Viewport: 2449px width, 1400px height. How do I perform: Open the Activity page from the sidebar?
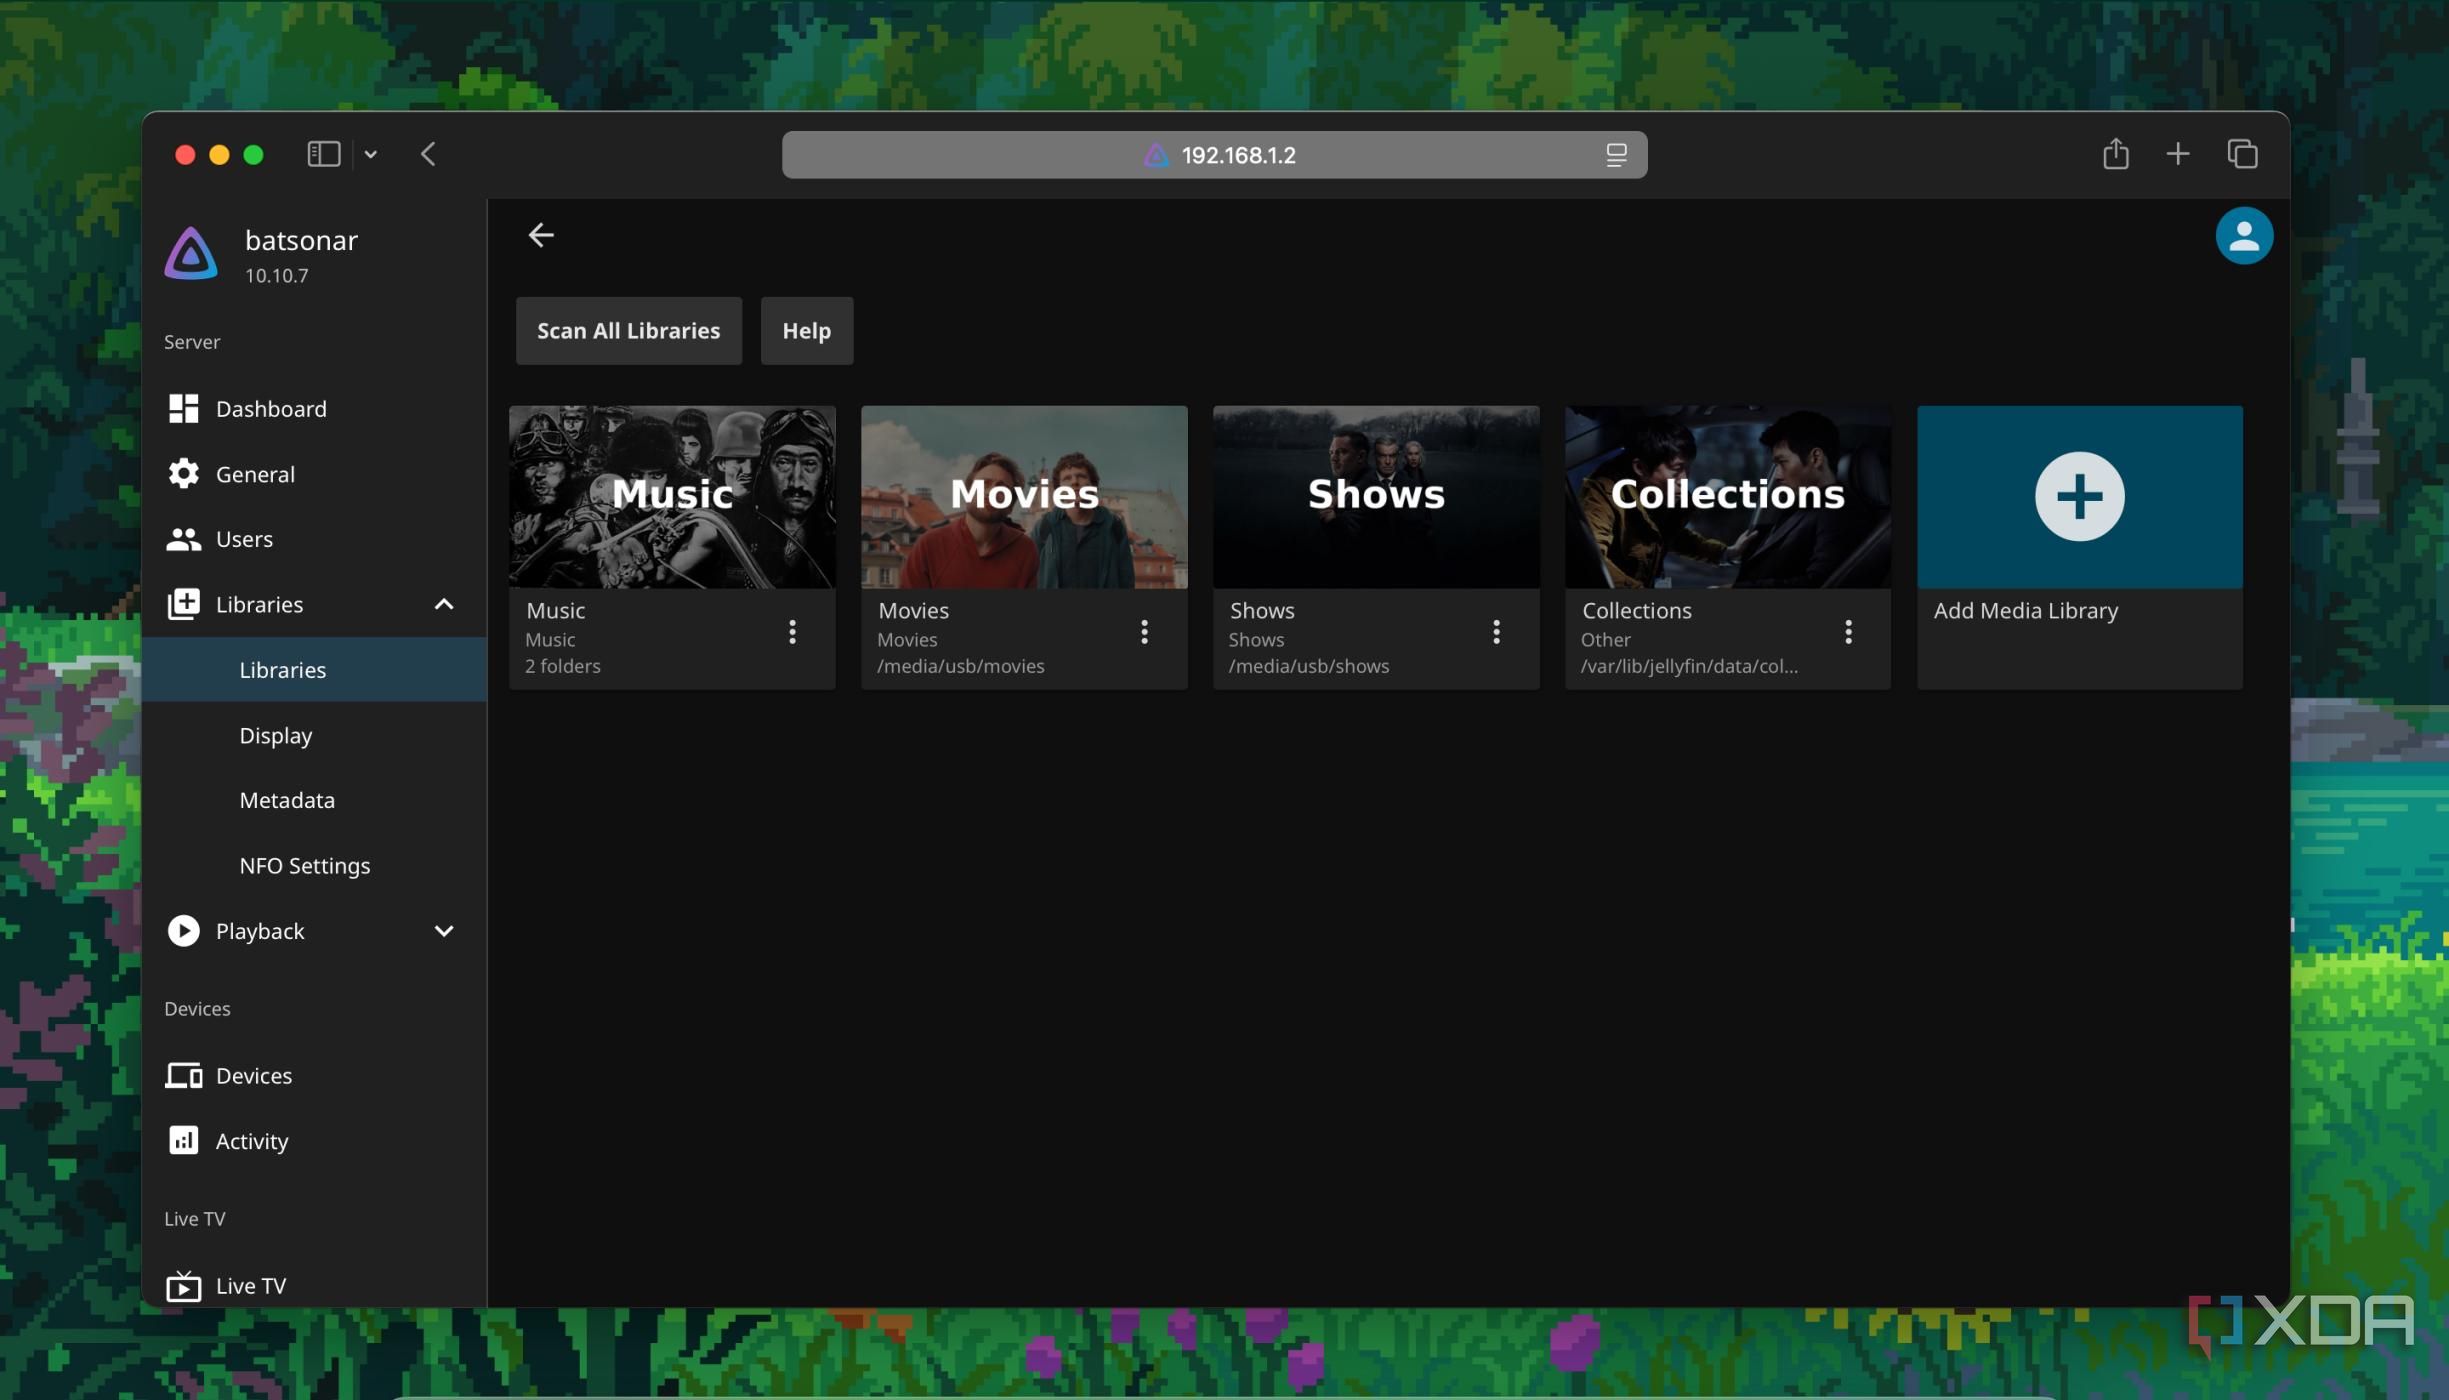coord(314,1141)
